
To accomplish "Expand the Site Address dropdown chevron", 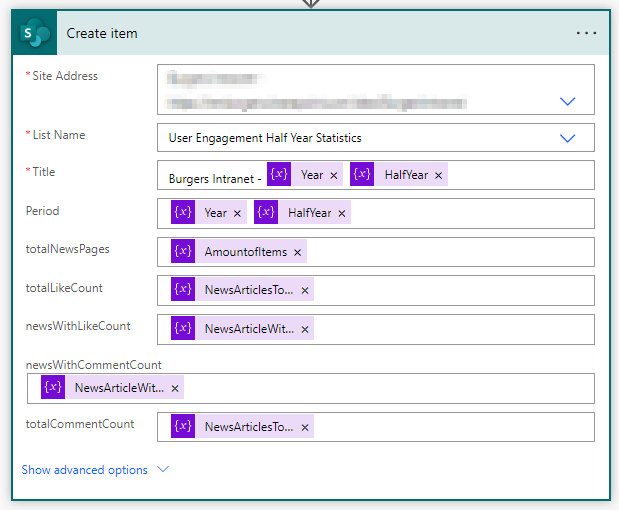I will [x=567, y=101].
